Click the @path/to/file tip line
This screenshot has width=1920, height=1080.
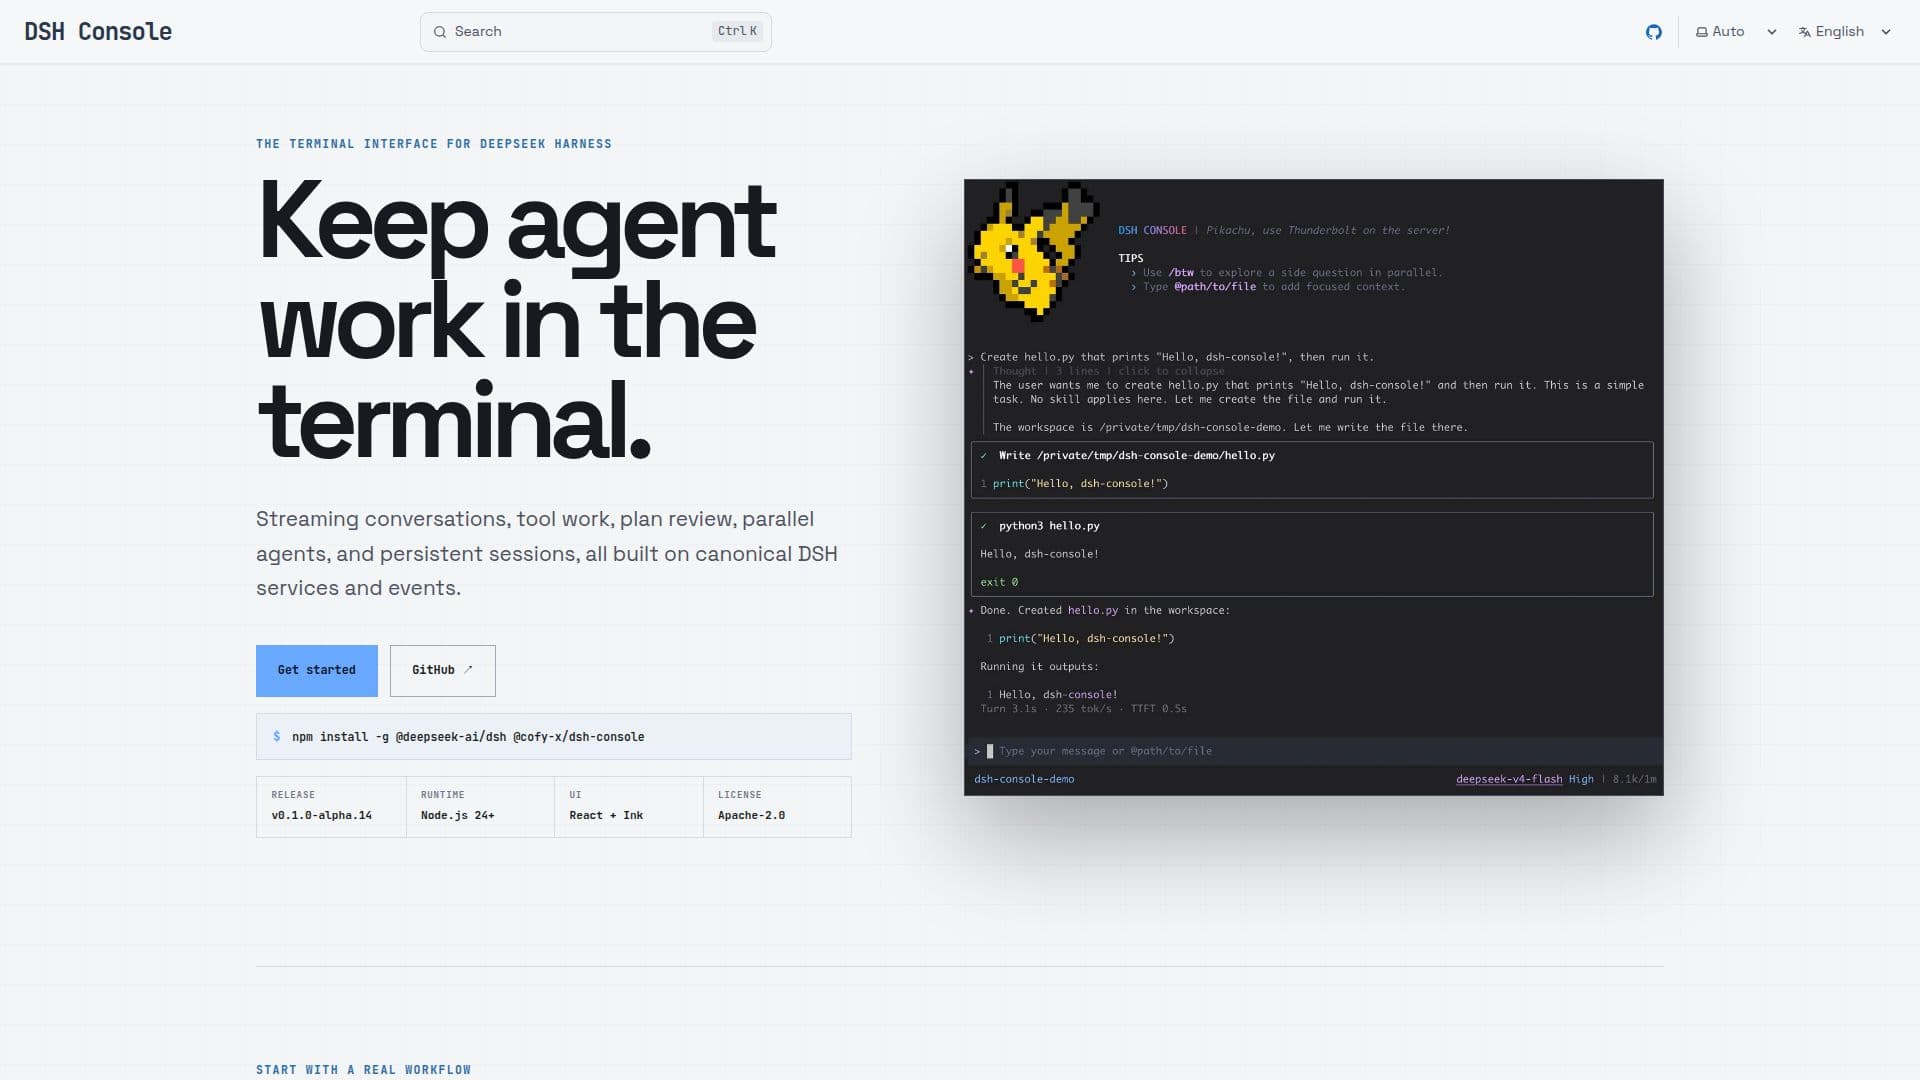point(1267,287)
